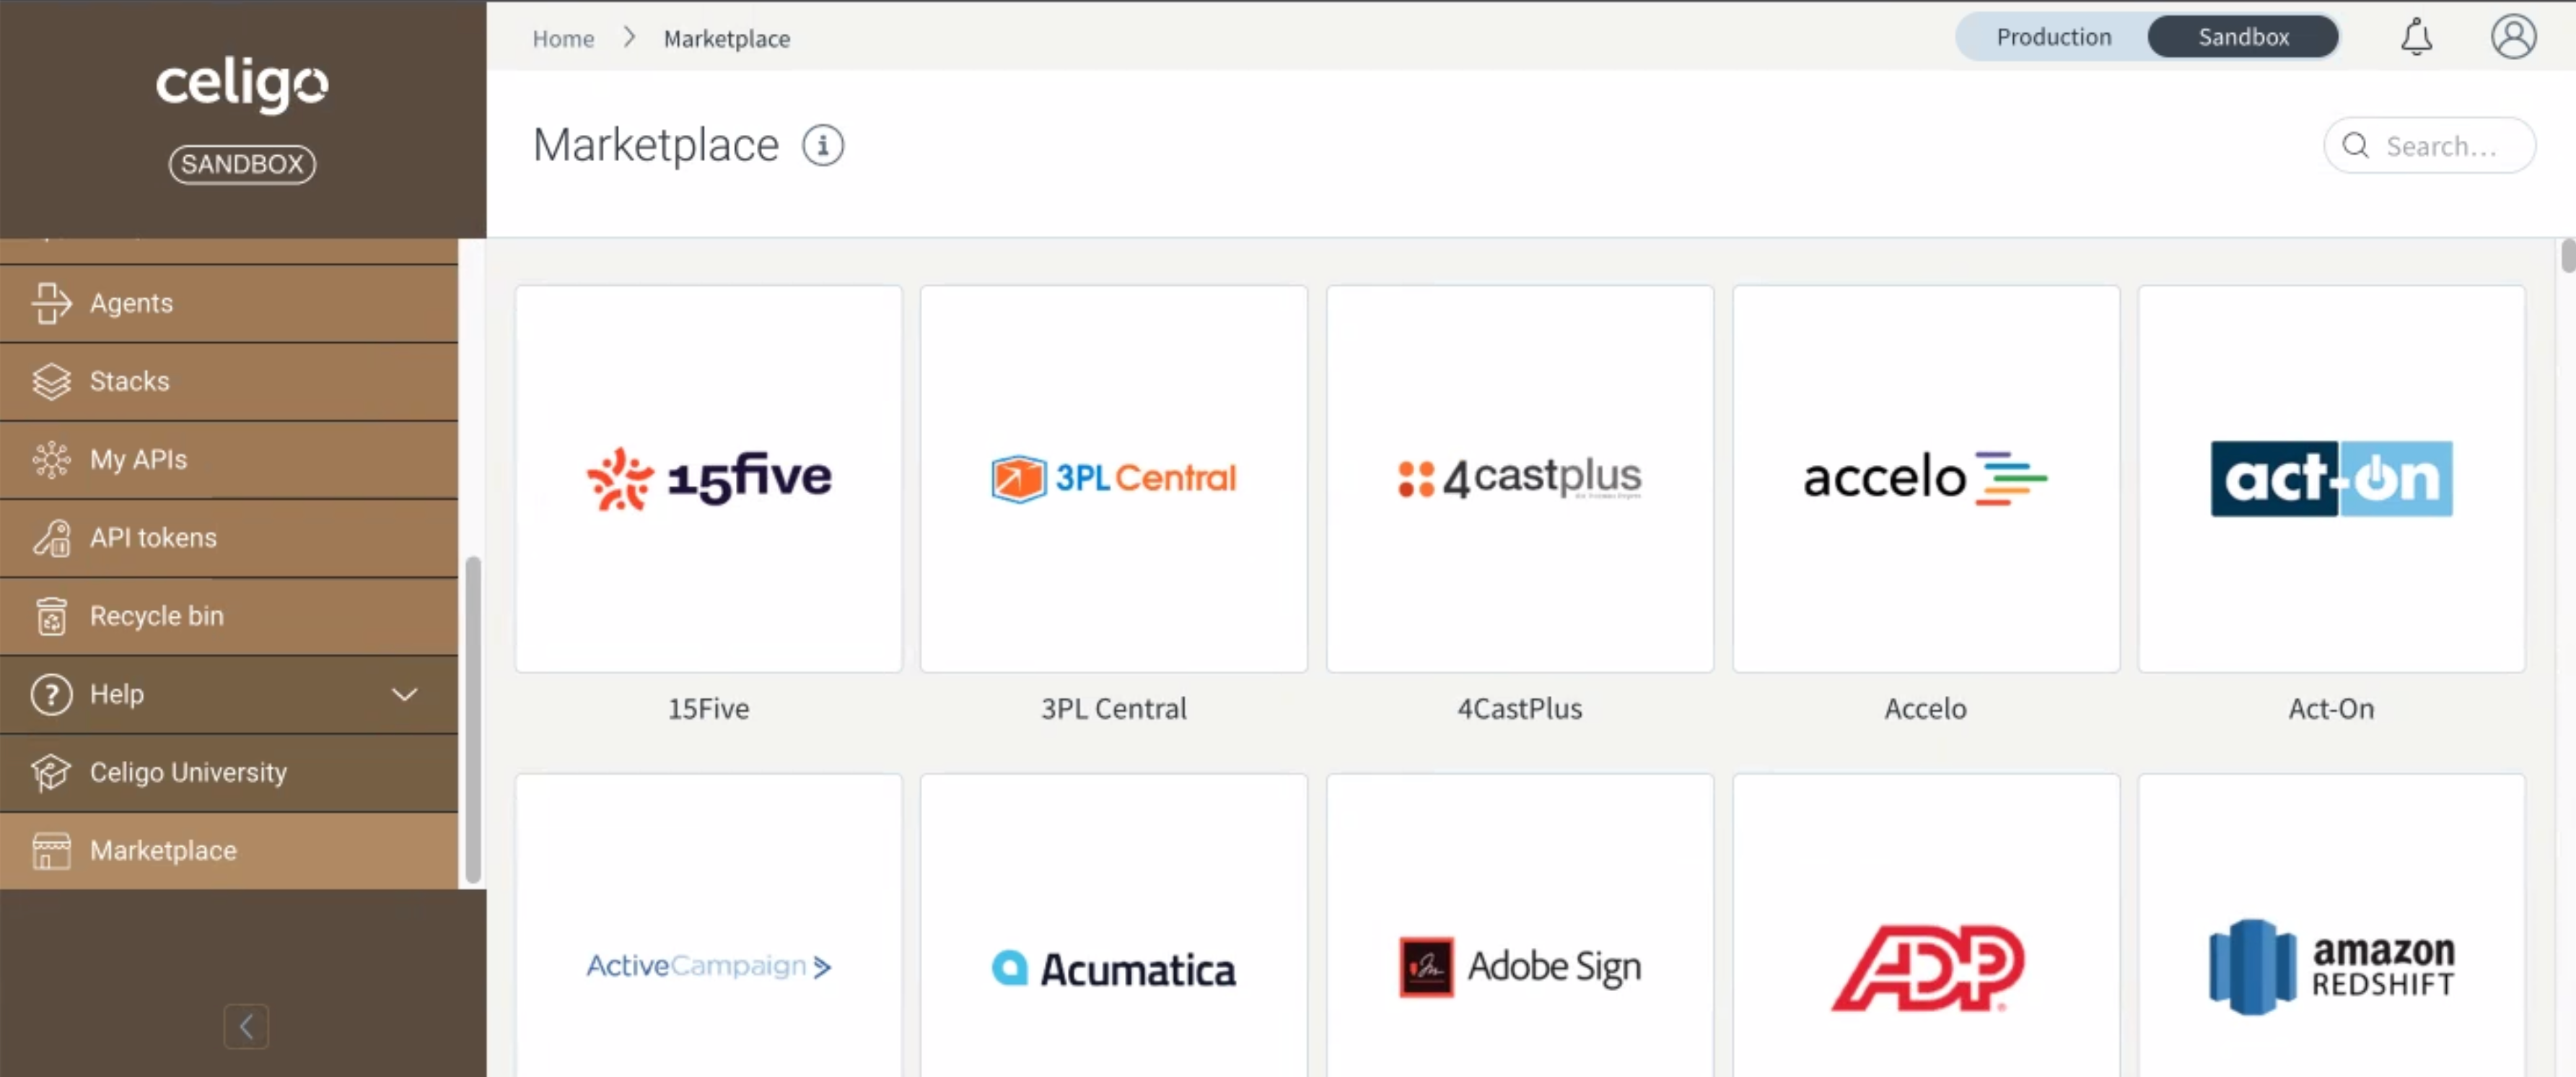Open the Help sidebar menu item
Screen dimensions: 2576x1077
click(x=117, y=694)
